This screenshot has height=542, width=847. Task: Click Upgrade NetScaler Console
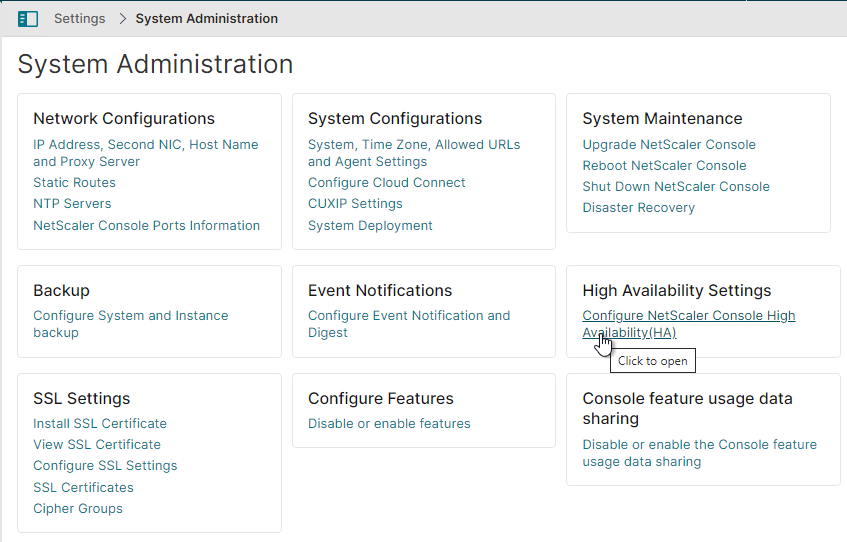[669, 145]
